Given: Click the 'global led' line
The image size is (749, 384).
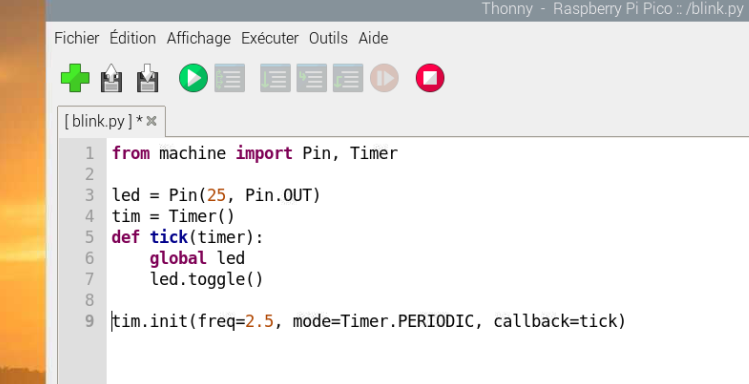Looking at the screenshot, I should click(x=197, y=258).
